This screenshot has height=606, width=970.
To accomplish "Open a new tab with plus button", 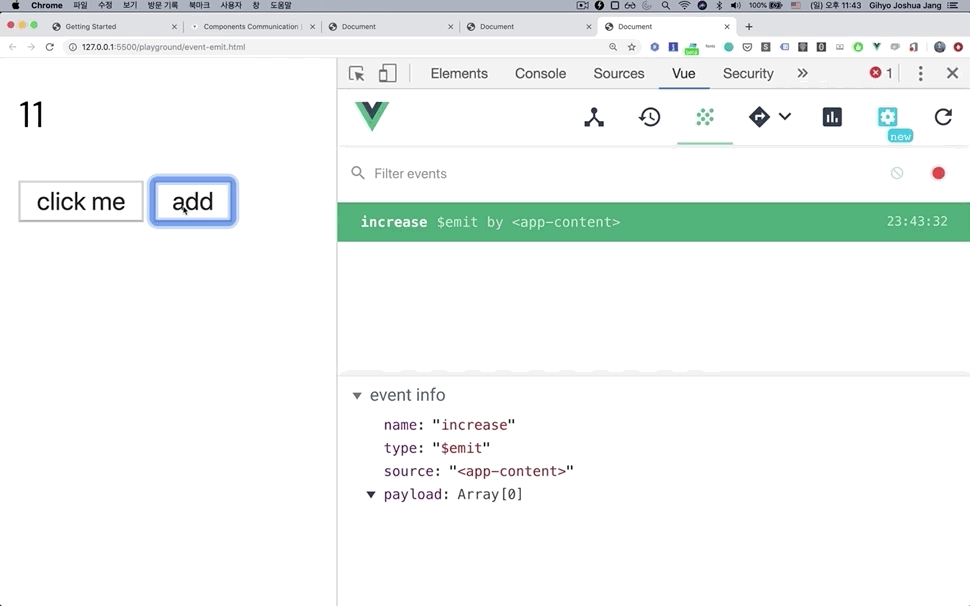I will 749,27.
